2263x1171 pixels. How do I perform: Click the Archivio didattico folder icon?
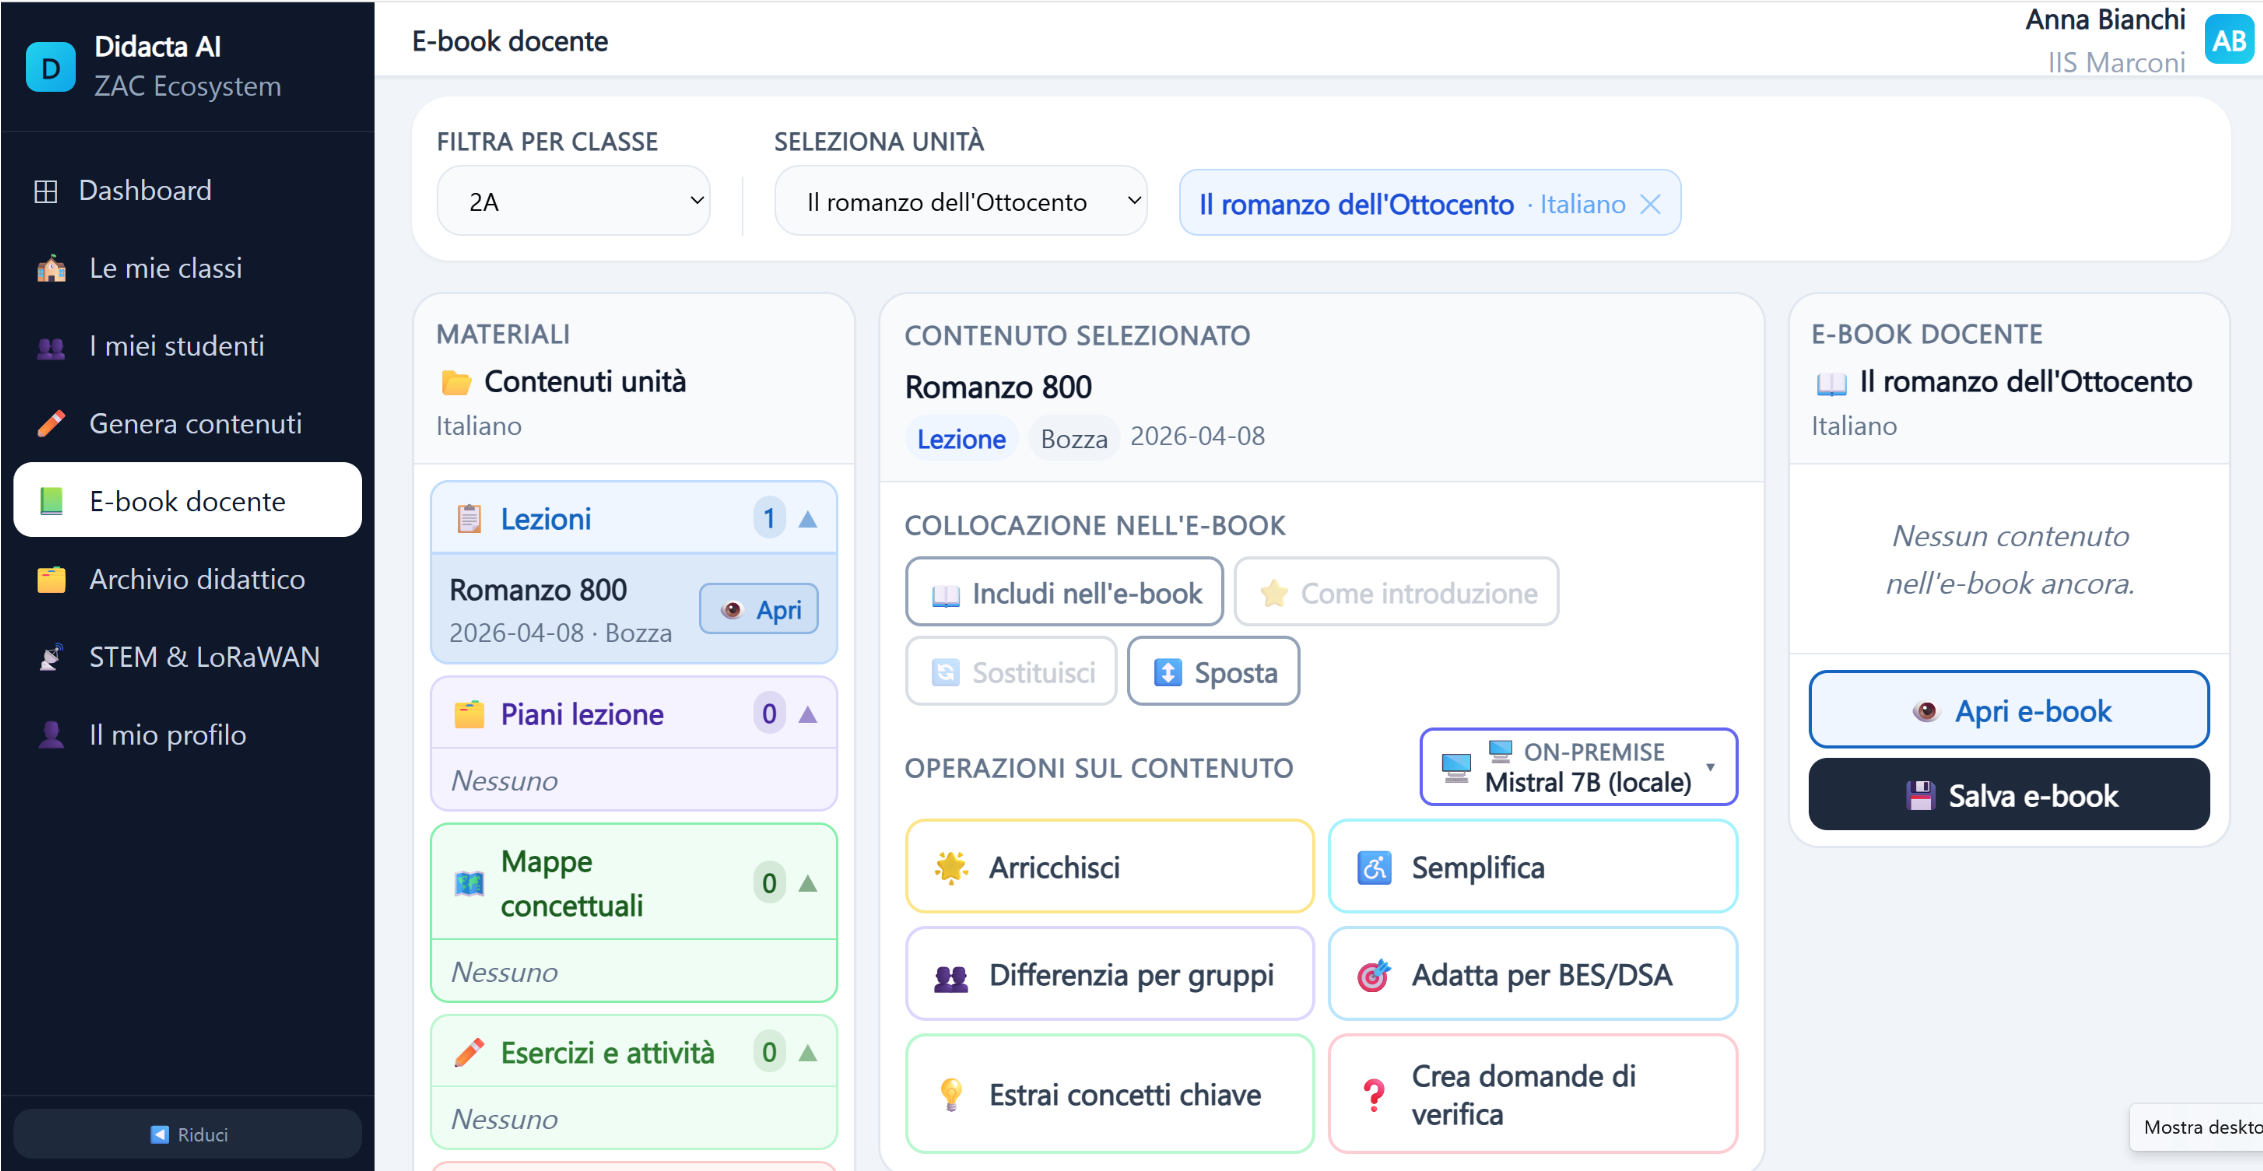coord(51,579)
